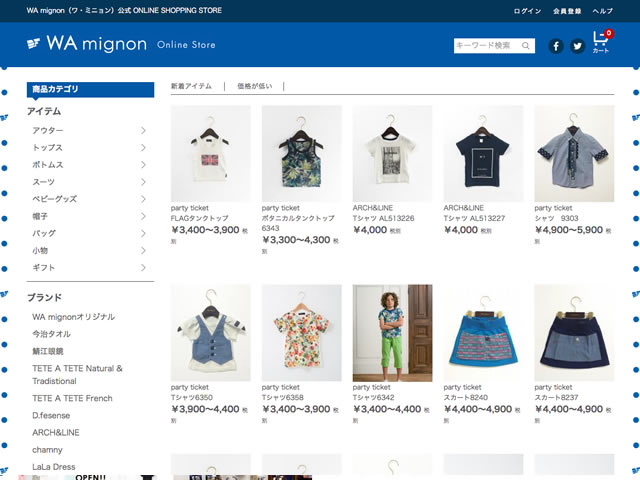Click the WA mignon logo
640x480 pixels.
click(x=87, y=44)
